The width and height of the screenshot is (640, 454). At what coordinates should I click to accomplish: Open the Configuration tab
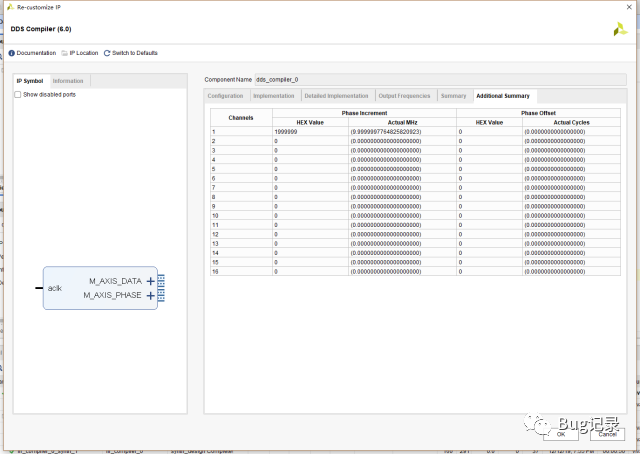[x=225, y=96]
